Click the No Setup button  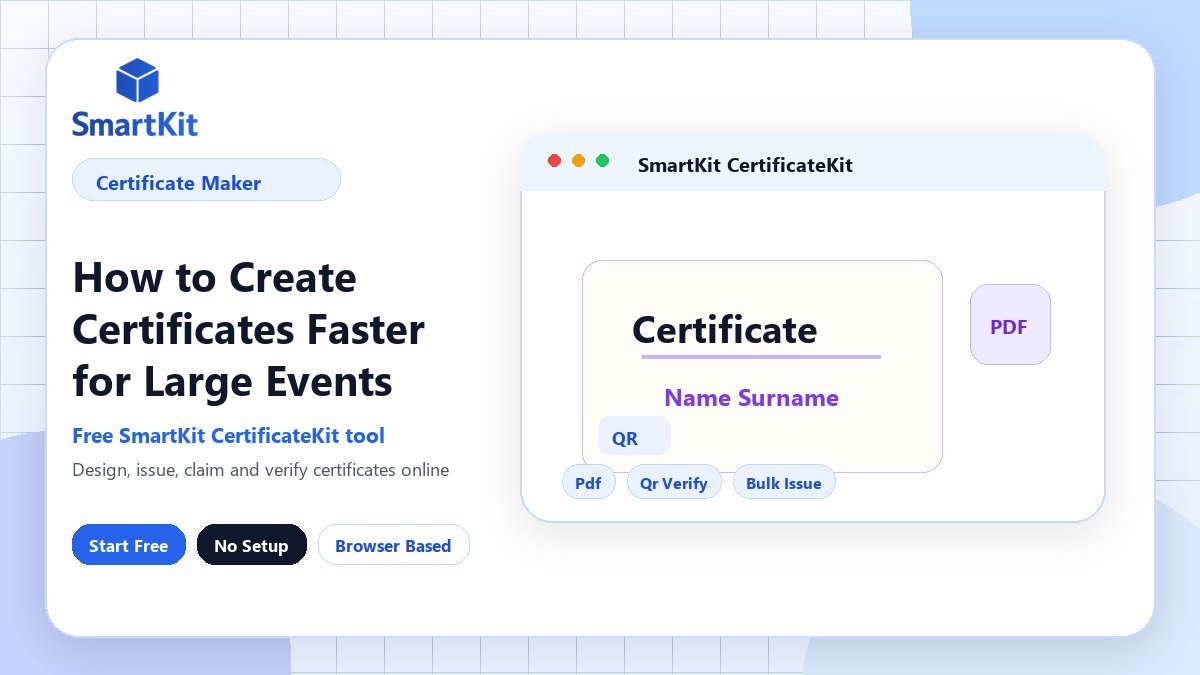251,545
